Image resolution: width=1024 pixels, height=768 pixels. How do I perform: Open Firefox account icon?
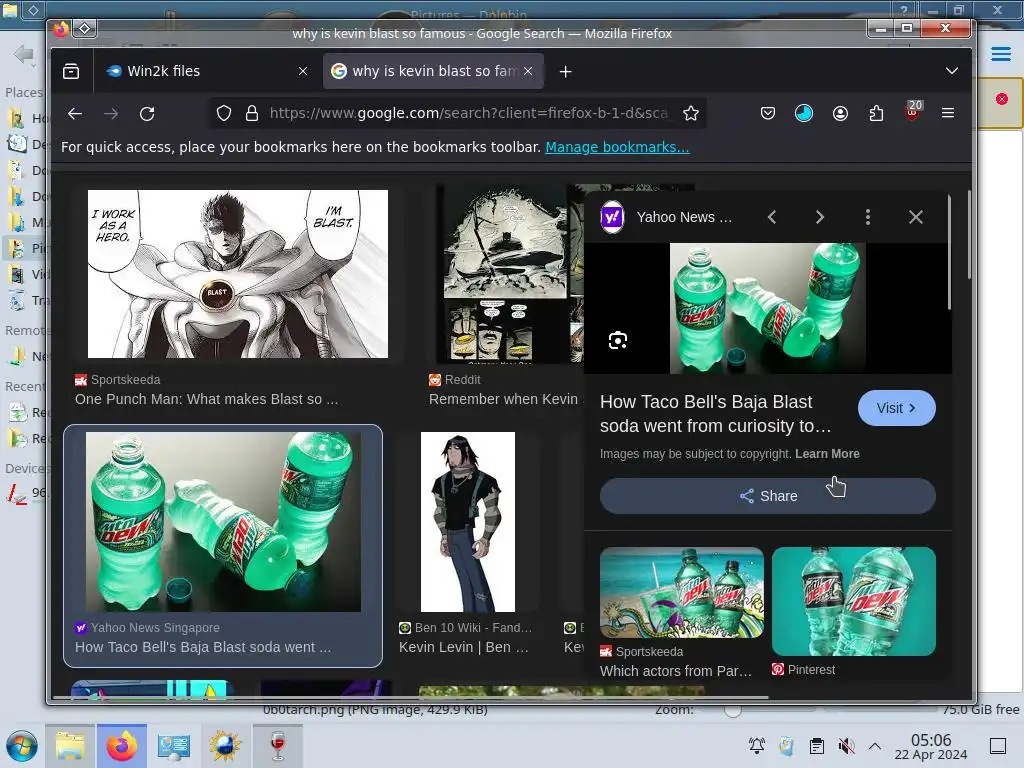(840, 114)
